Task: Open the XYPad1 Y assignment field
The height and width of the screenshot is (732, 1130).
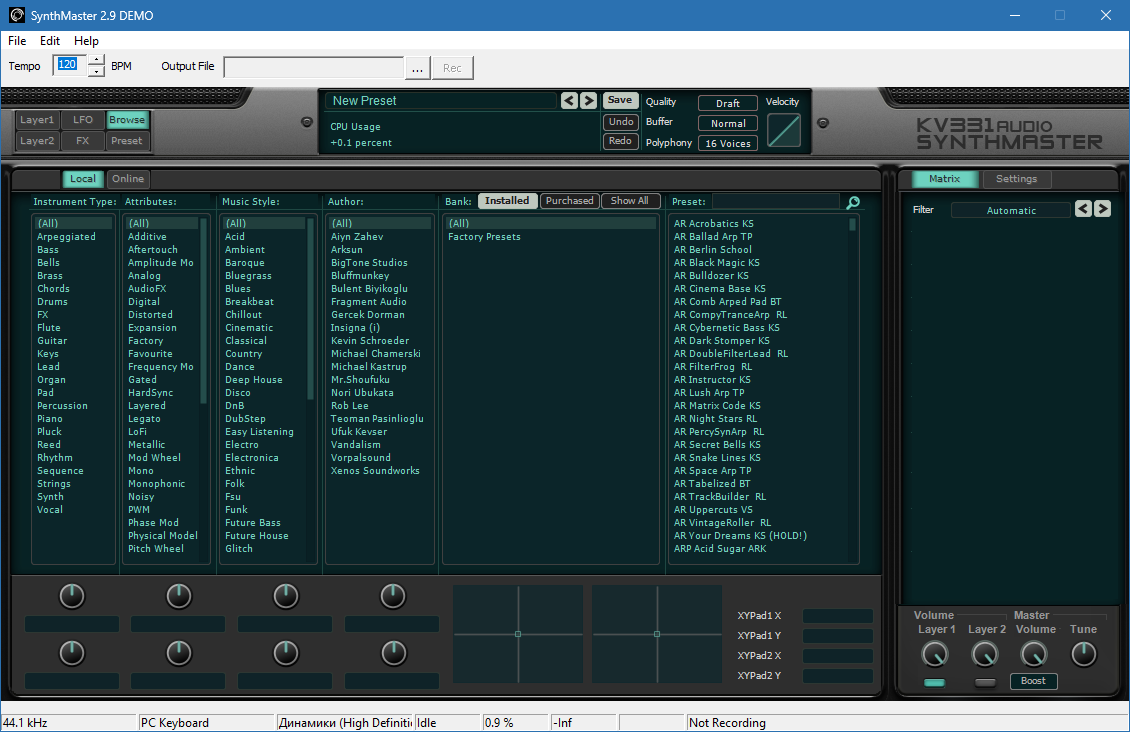Action: tap(837, 635)
